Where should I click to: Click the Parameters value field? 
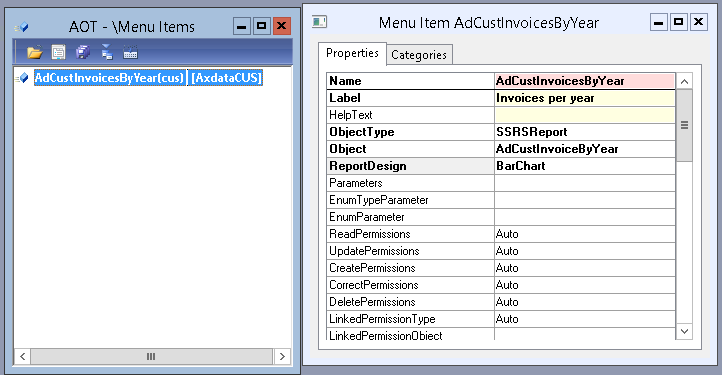585,183
